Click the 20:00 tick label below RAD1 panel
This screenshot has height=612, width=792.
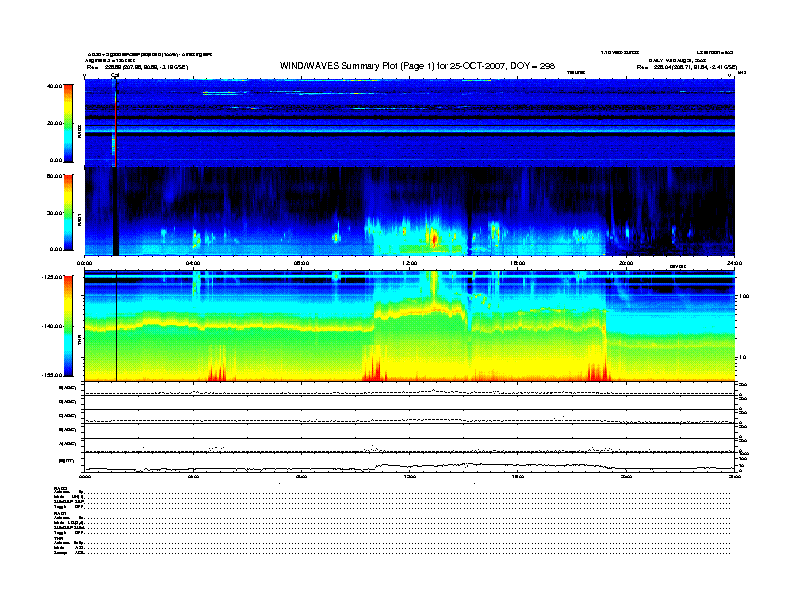point(626,263)
